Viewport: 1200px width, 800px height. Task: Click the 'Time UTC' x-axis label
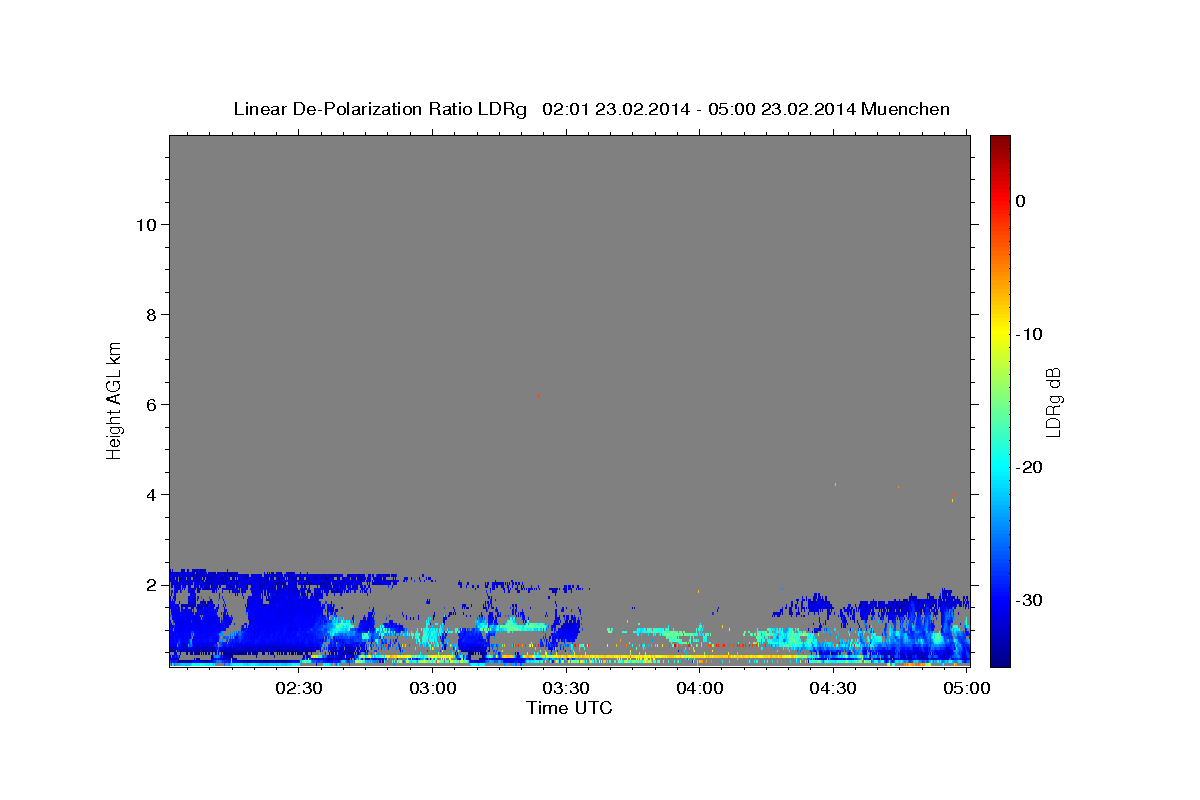pyautogui.click(x=569, y=708)
